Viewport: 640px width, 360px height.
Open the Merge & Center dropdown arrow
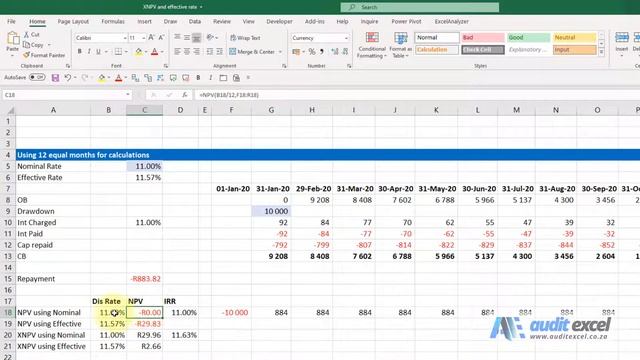click(280, 52)
